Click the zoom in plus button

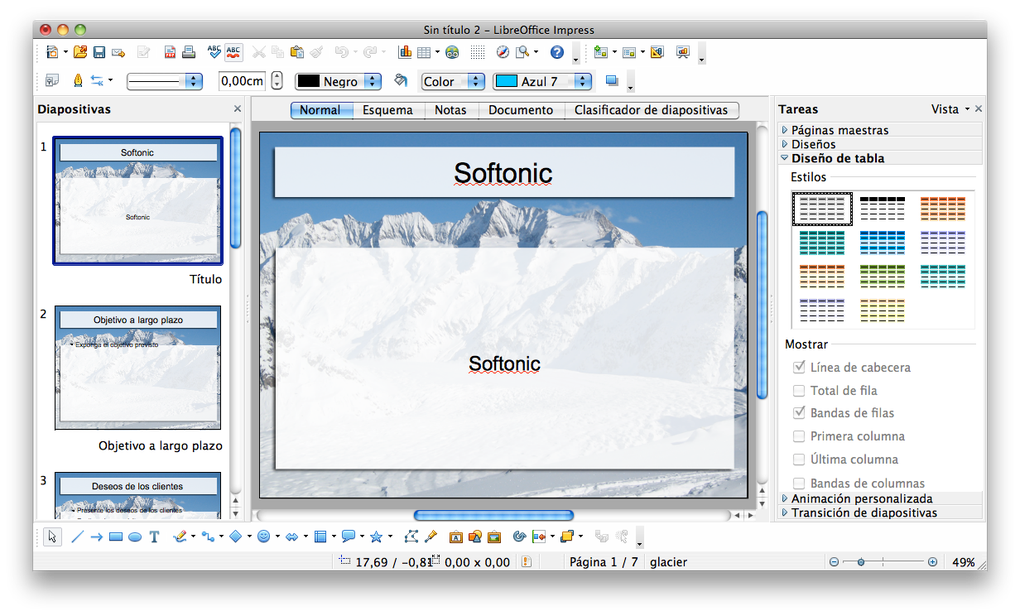pyautogui.click(x=932, y=562)
